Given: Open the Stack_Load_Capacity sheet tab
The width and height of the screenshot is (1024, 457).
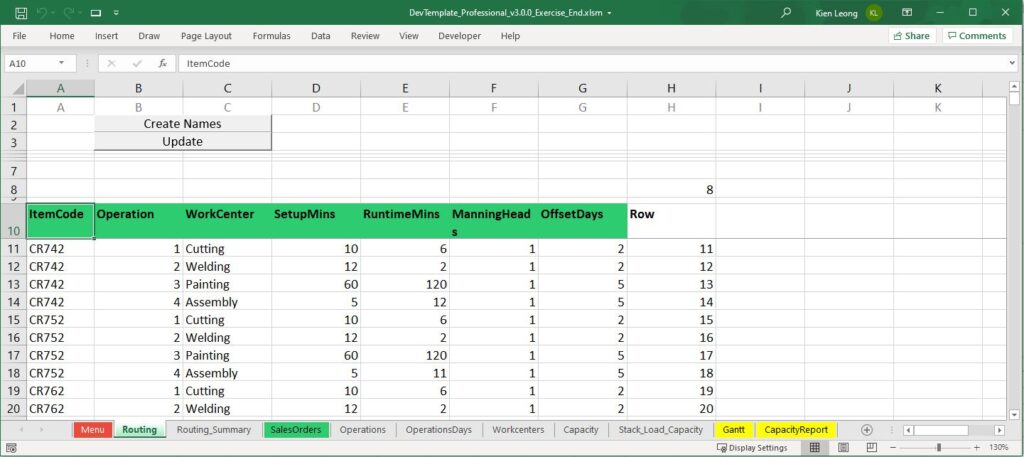Looking at the screenshot, I should coord(660,430).
